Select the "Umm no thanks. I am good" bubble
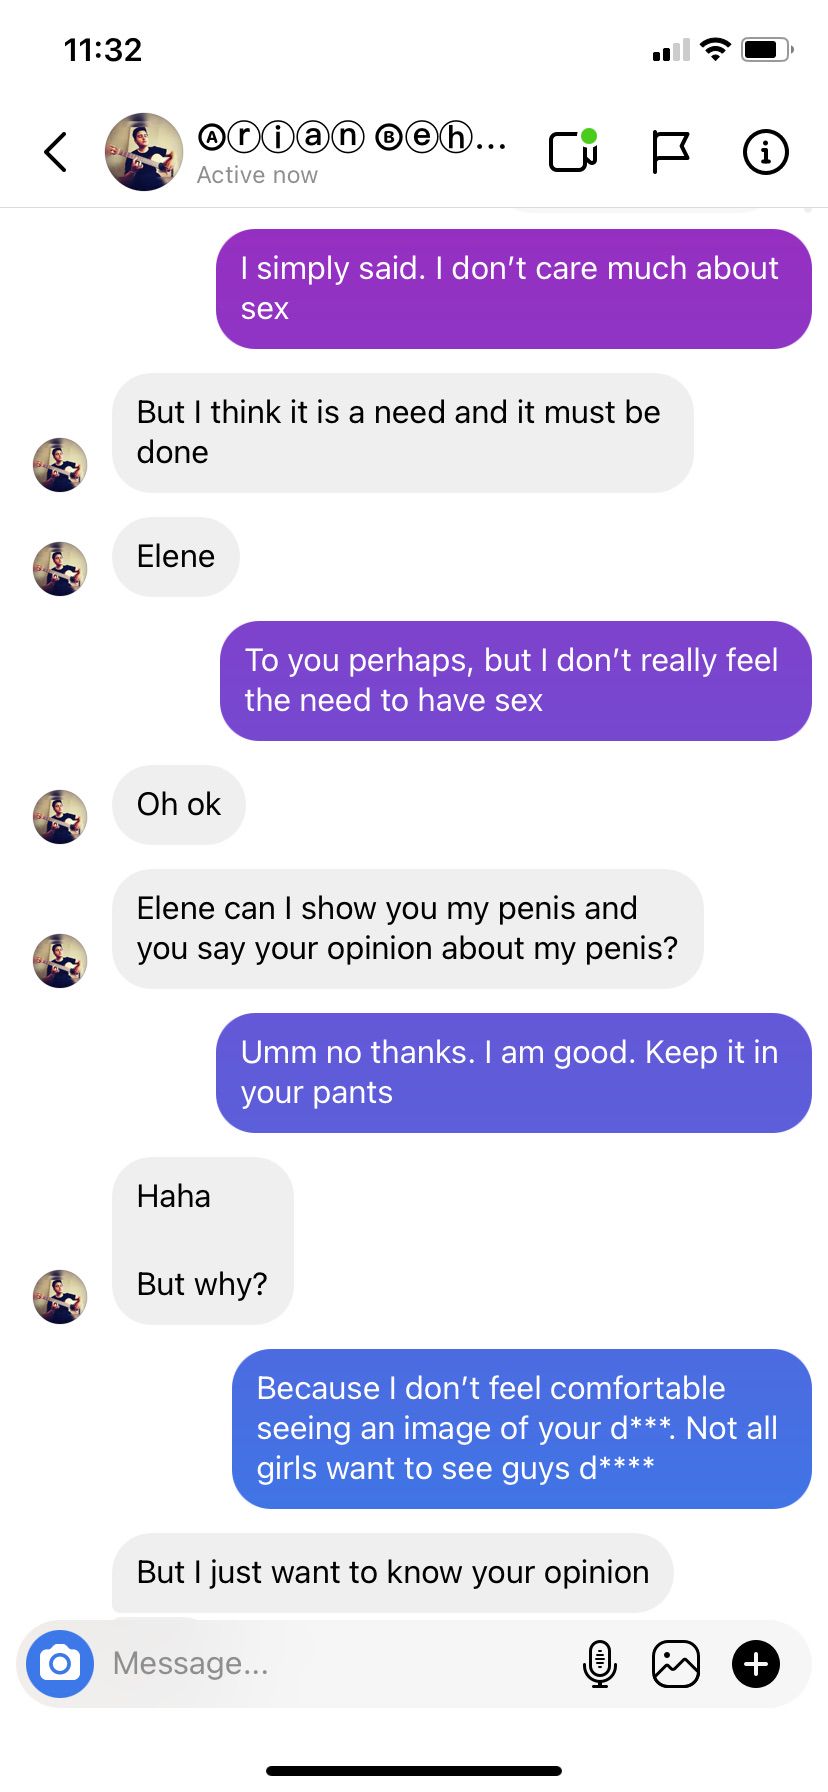 (x=514, y=1073)
